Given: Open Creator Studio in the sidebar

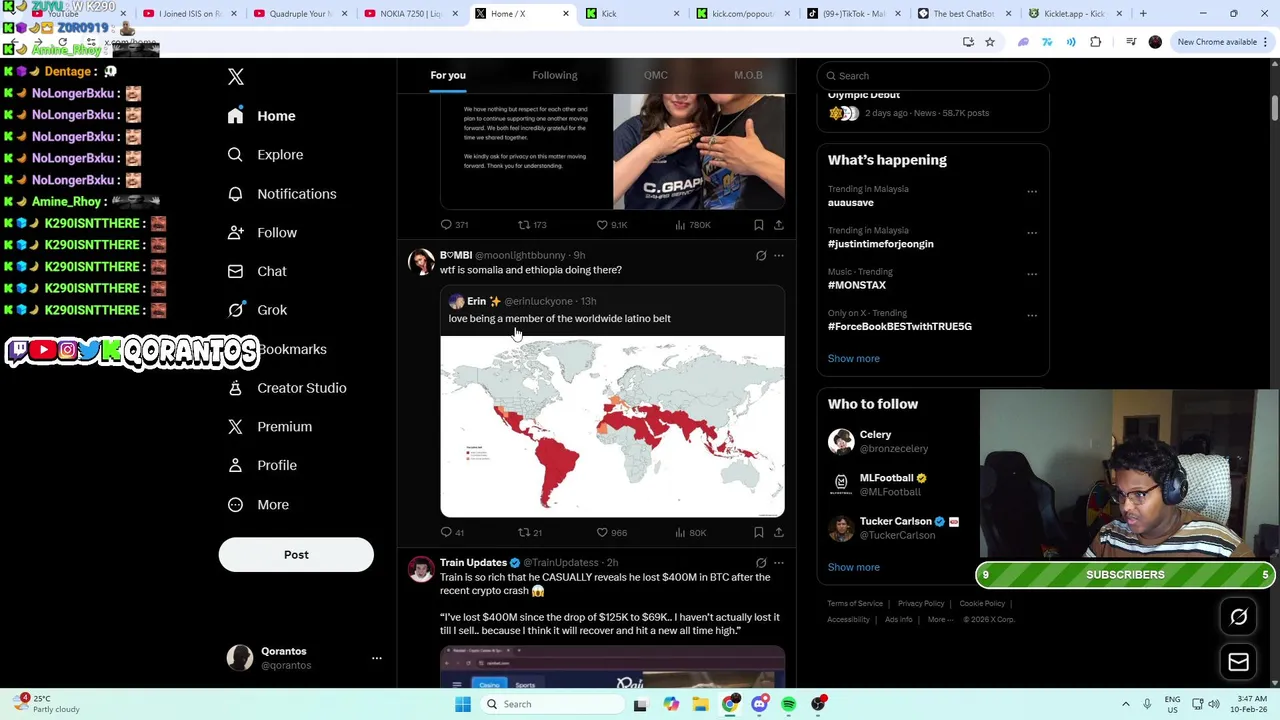Looking at the screenshot, I should (x=287, y=388).
